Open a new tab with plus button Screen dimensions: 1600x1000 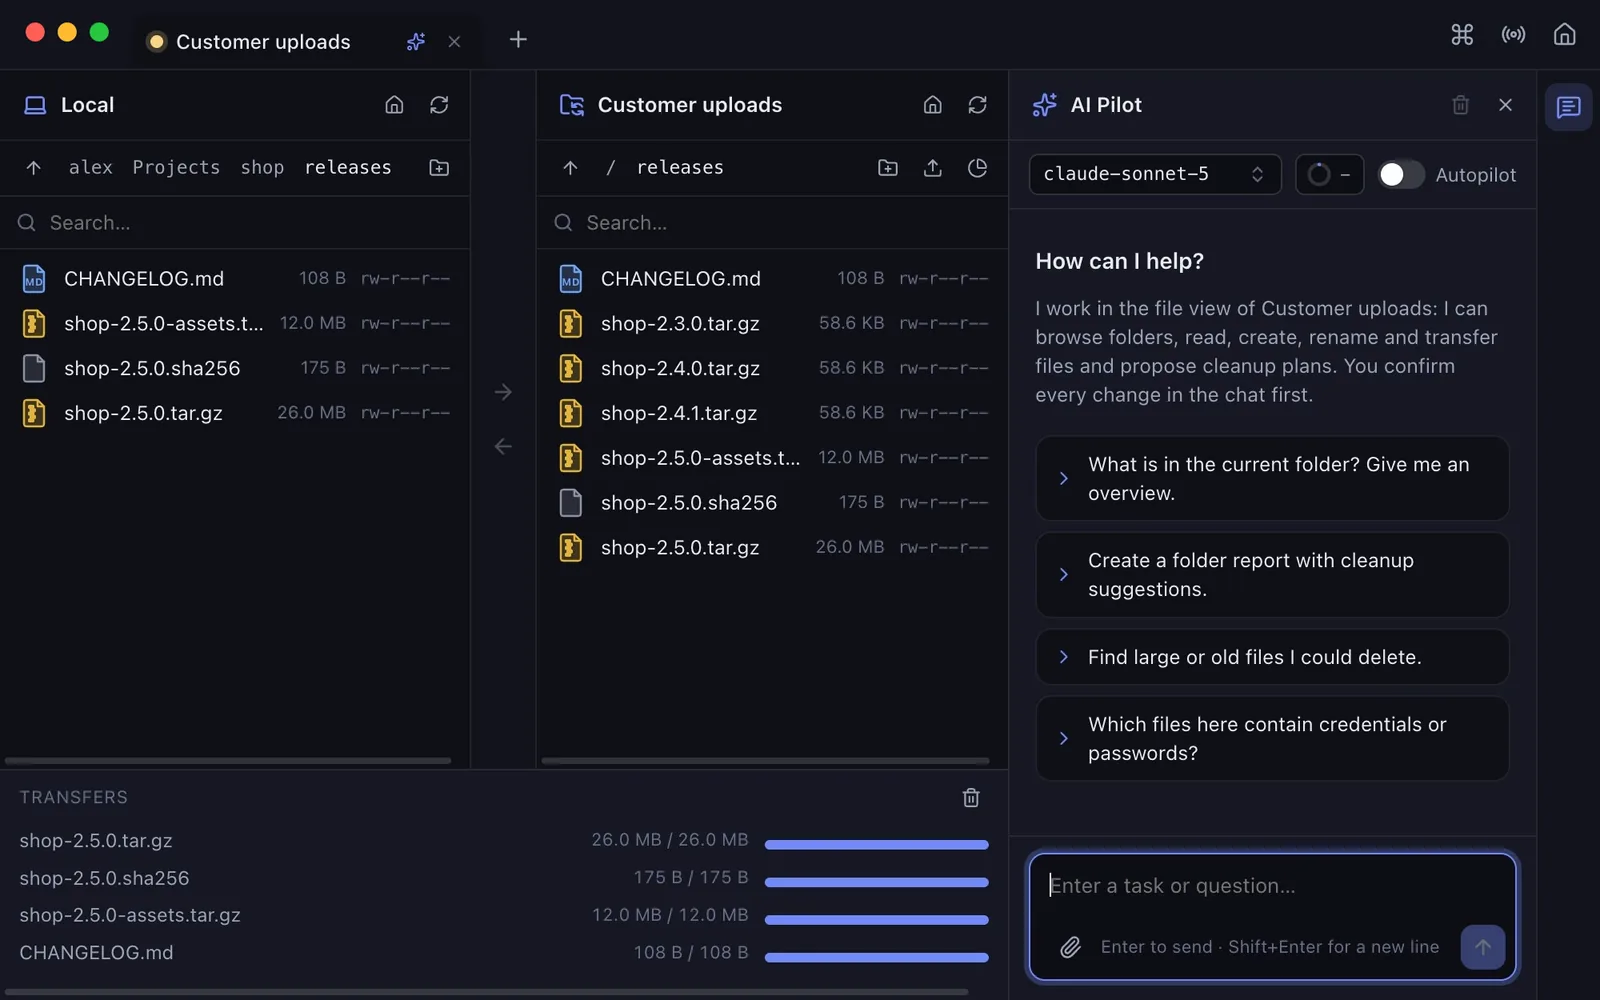point(518,40)
